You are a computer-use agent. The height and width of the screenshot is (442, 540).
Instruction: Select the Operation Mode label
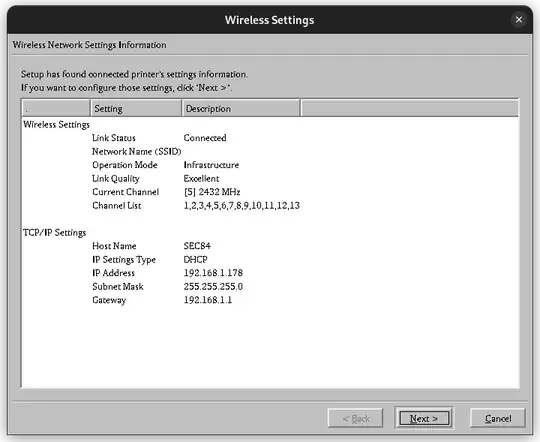click(x=125, y=165)
